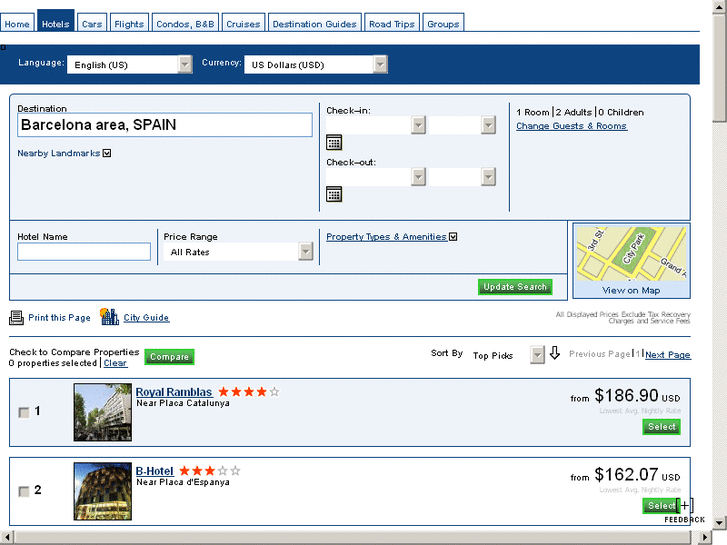Switch to the Cars tab

coord(92,23)
